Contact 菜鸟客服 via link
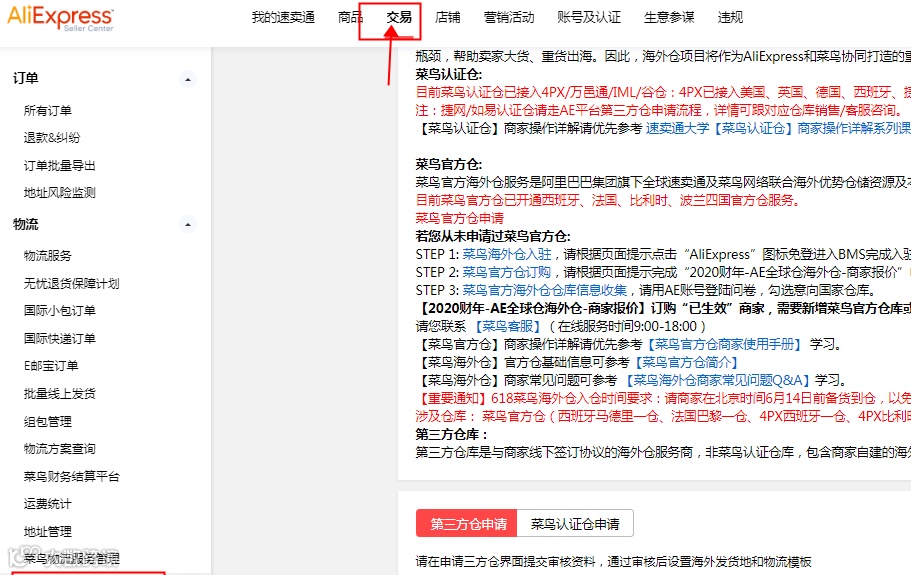The width and height of the screenshot is (911, 575). (x=508, y=326)
